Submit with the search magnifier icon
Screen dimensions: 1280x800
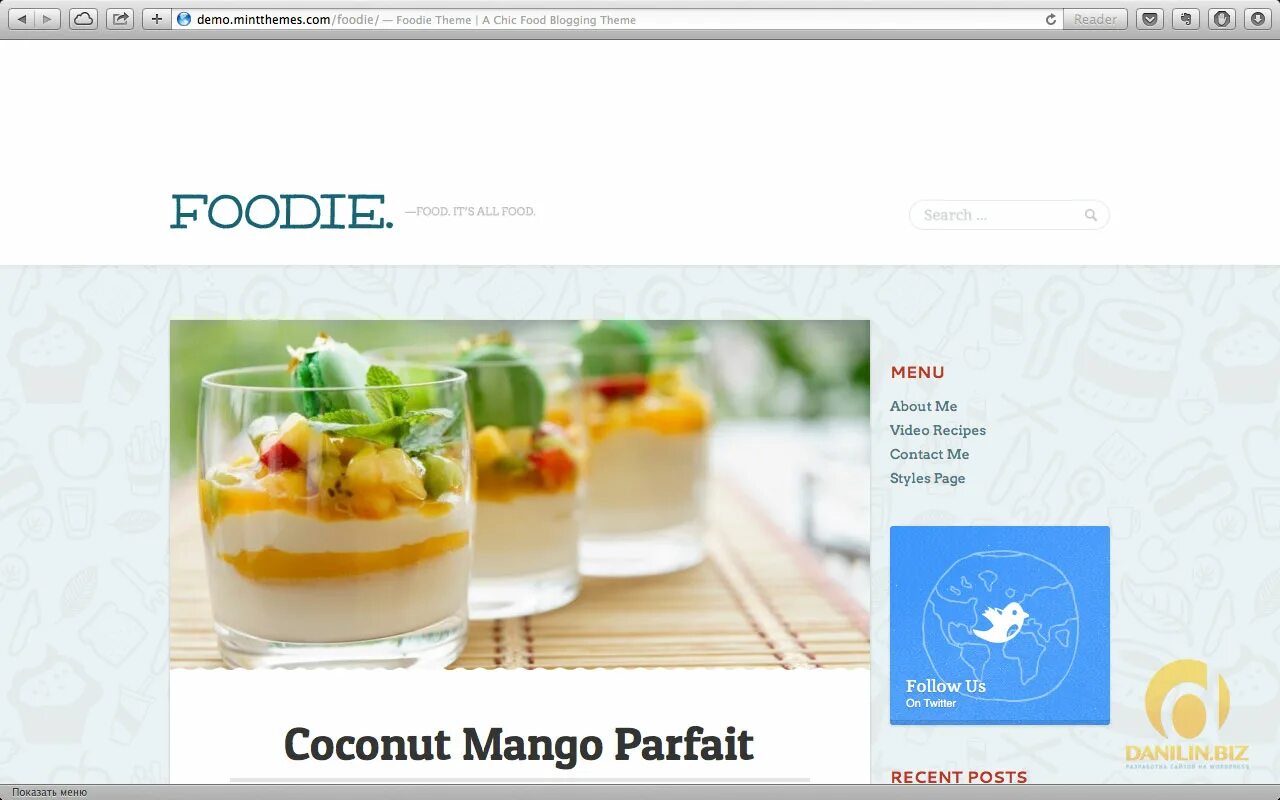[x=1090, y=215]
